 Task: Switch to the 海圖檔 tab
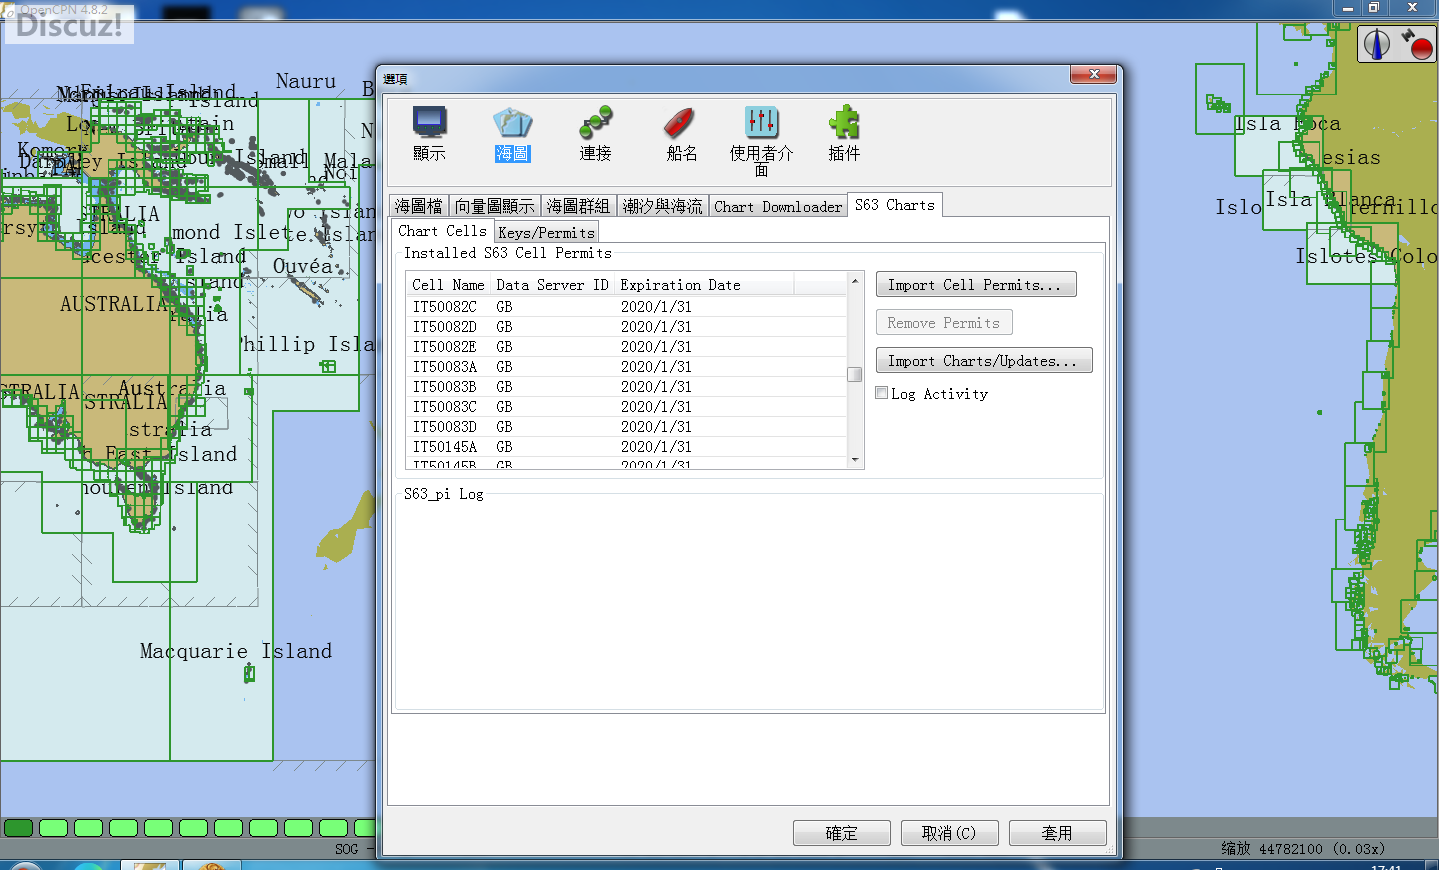(x=418, y=206)
